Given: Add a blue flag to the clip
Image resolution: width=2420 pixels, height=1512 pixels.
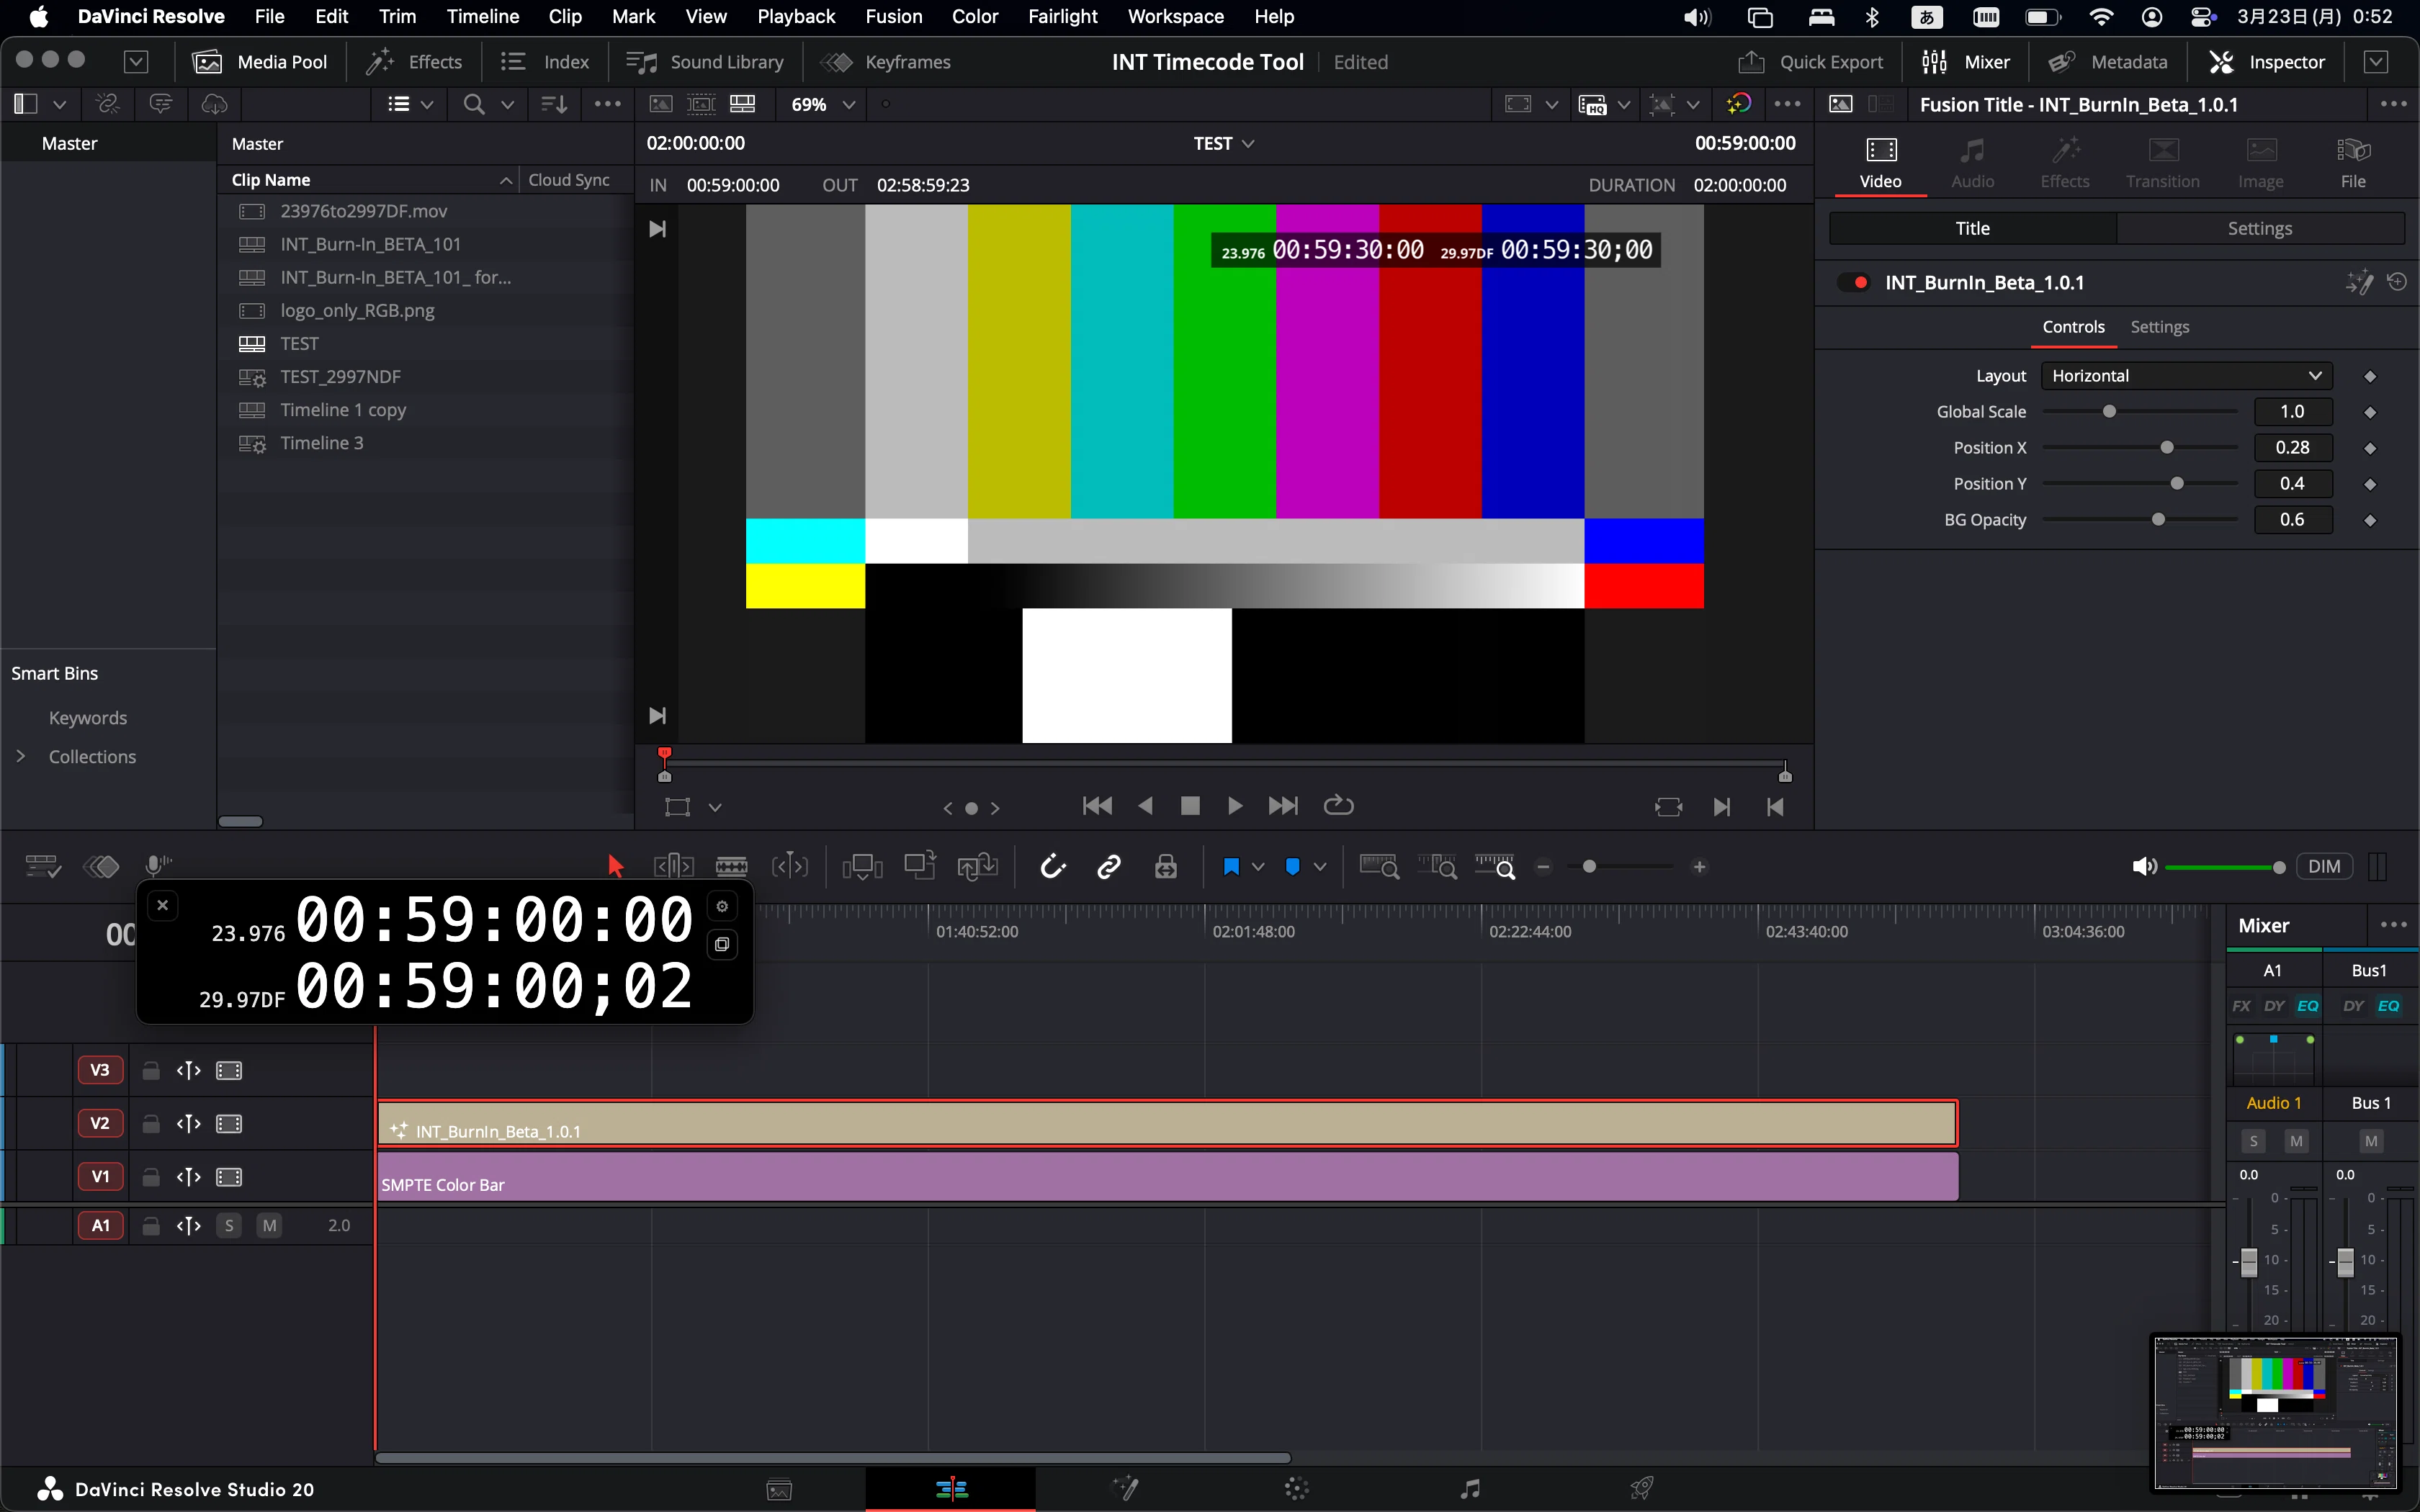Looking at the screenshot, I should [x=1231, y=867].
